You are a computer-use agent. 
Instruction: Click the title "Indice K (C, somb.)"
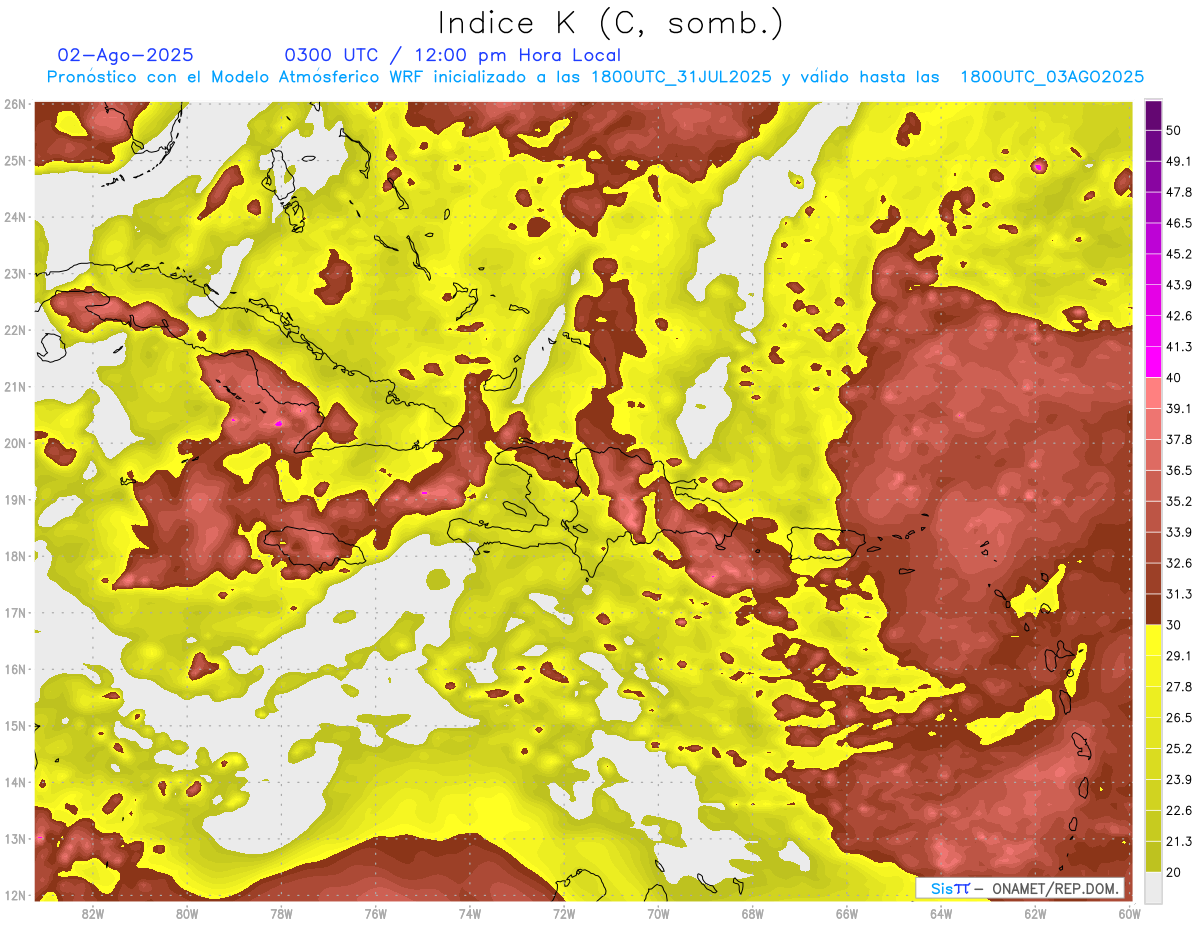pos(611,24)
